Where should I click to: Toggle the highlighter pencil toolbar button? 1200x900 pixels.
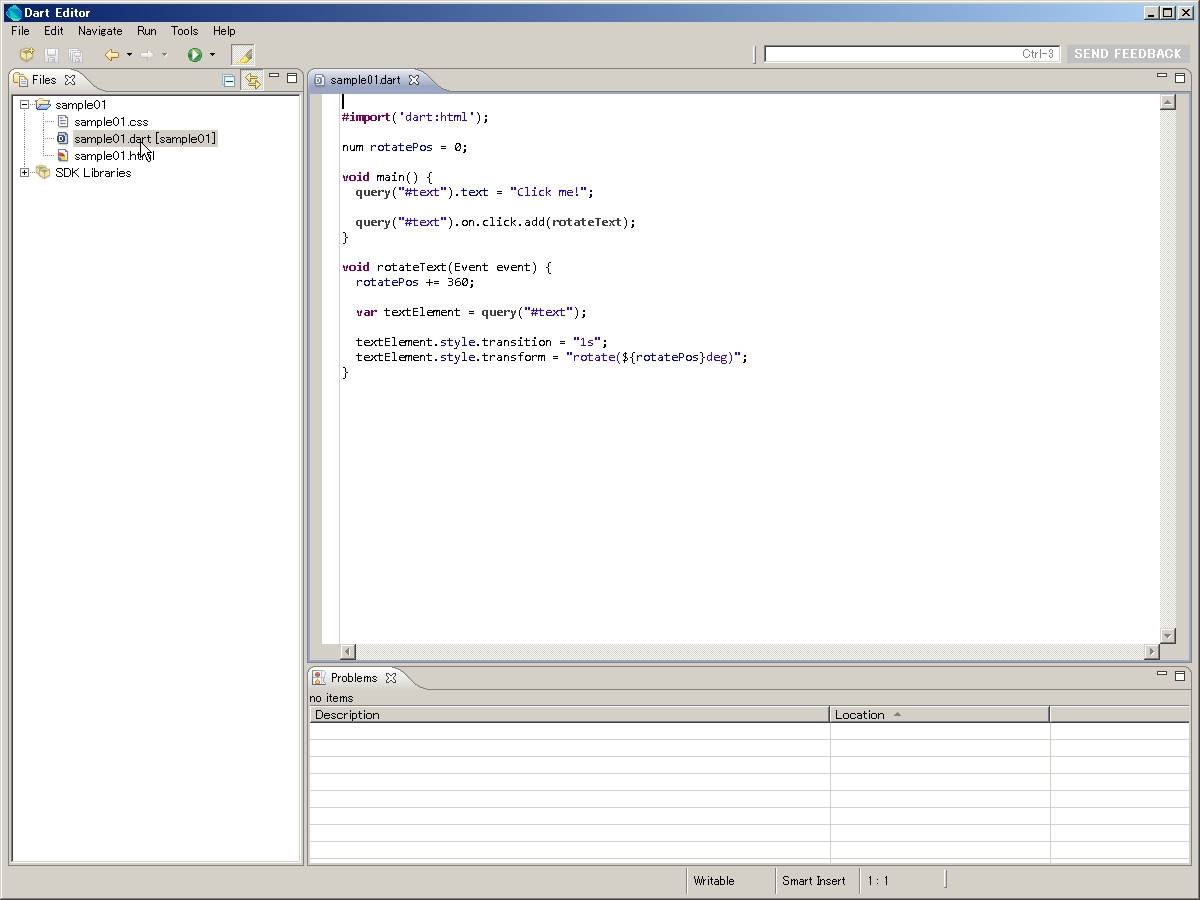click(x=243, y=55)
